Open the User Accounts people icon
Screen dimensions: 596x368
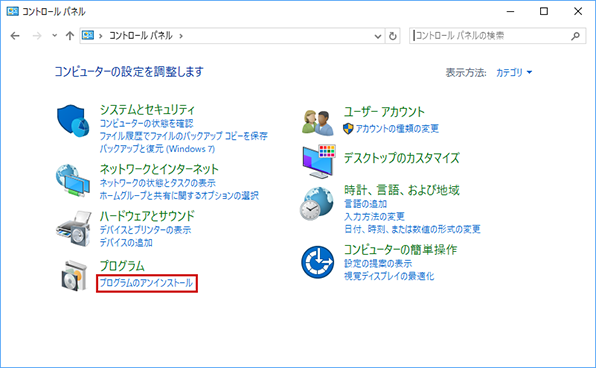pyautogui.click(x=318, y=122)
